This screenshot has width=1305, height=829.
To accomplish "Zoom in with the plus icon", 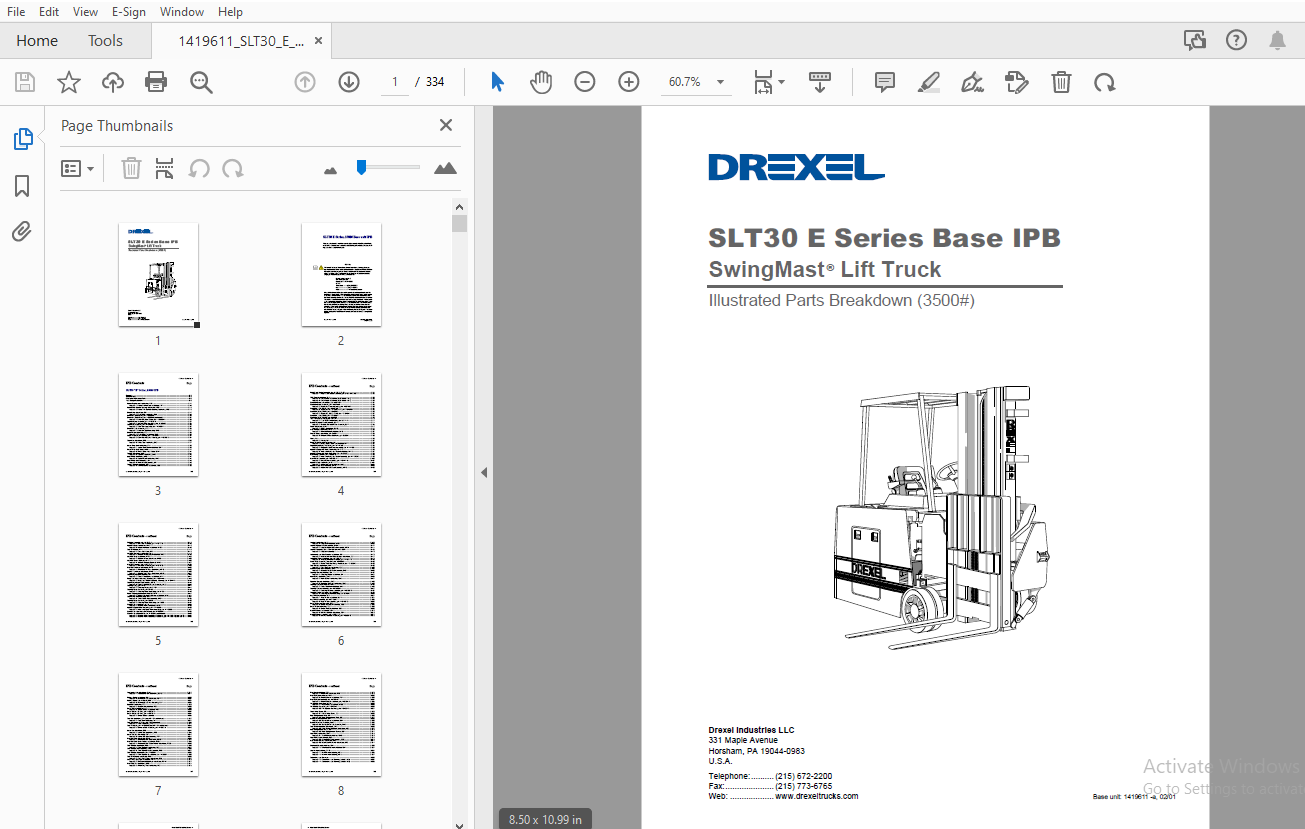I will click(629, 82).
